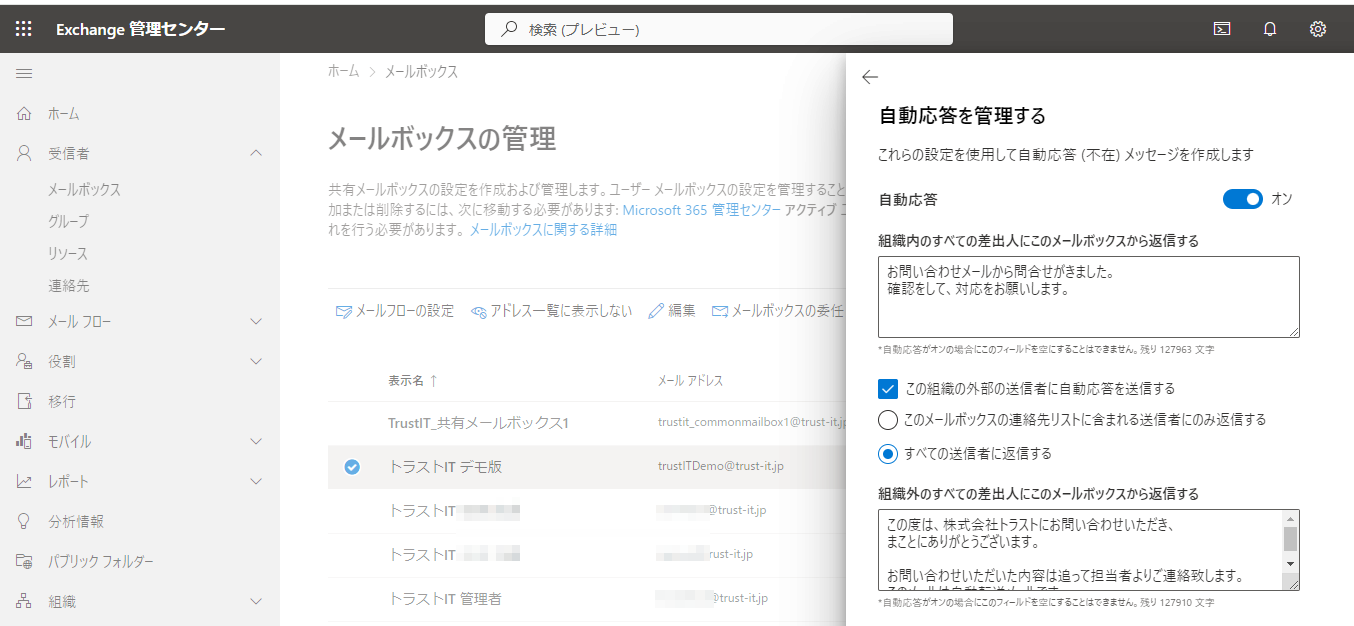1354x626 pixels.
Task: Open the app launcher waffle icon
Action: 24,29
